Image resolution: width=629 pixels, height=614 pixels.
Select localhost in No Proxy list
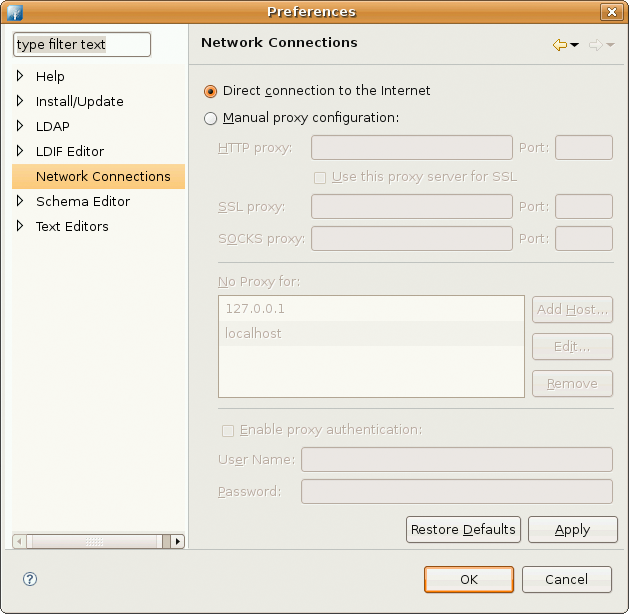tap(371, 333)
